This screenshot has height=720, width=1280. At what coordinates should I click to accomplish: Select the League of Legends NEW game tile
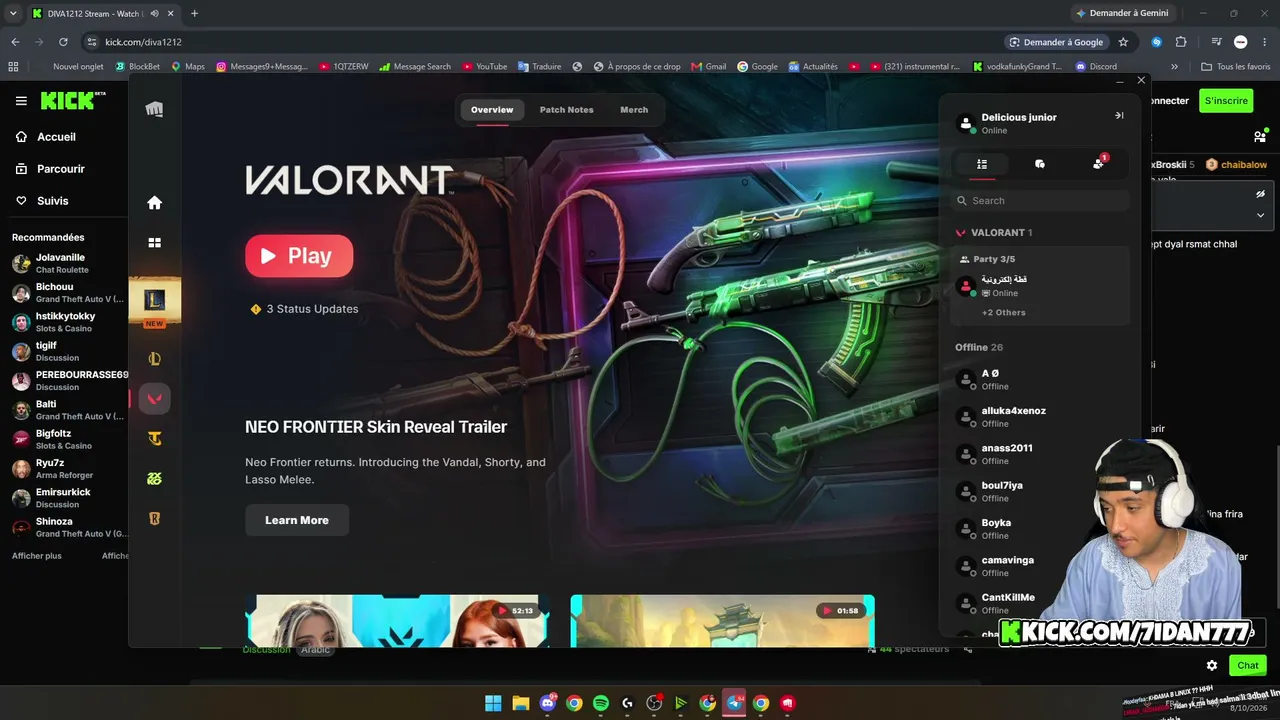154,300
